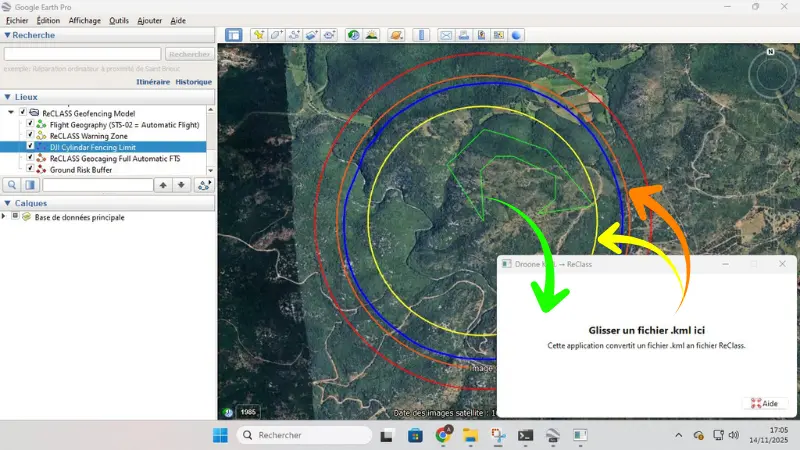The image size is (800, 450).
Task: Click the Itinéraire link
Action: [152, 82]
